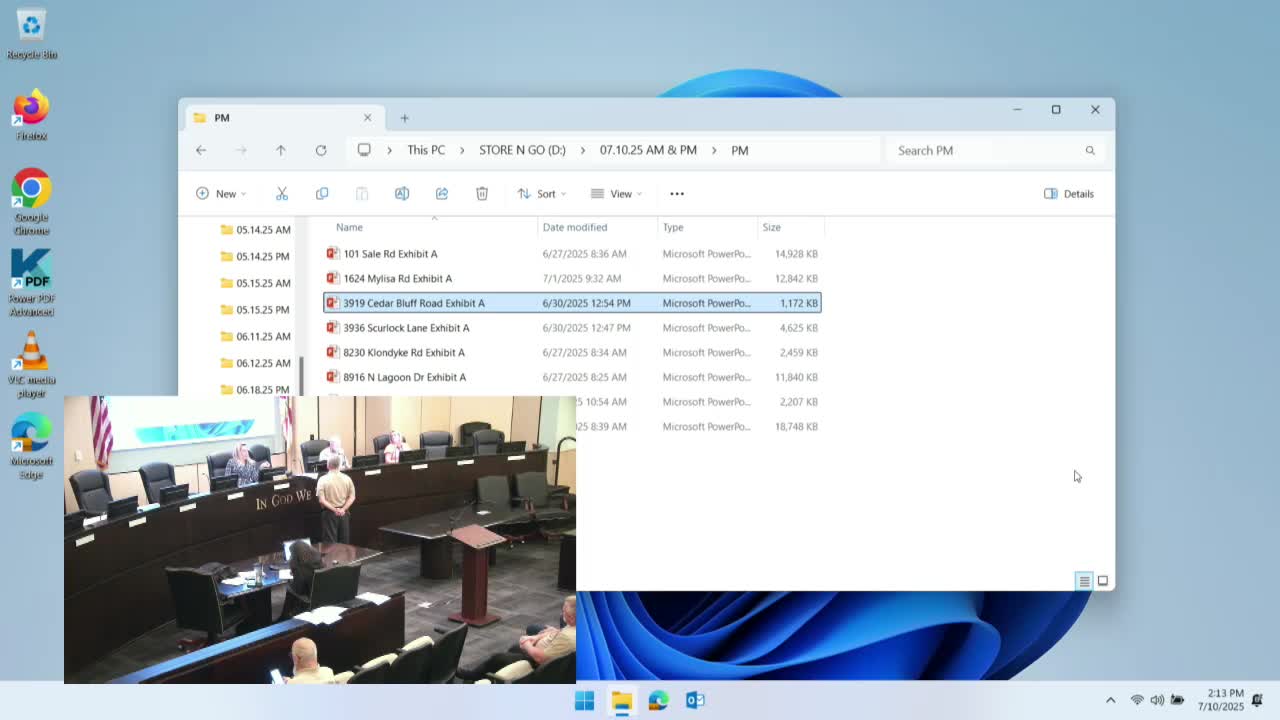This screenshot has width=1280, height=720.
Task: Click the search magnifier icon
Action: pyautogui.click(x=1090, y=150)
